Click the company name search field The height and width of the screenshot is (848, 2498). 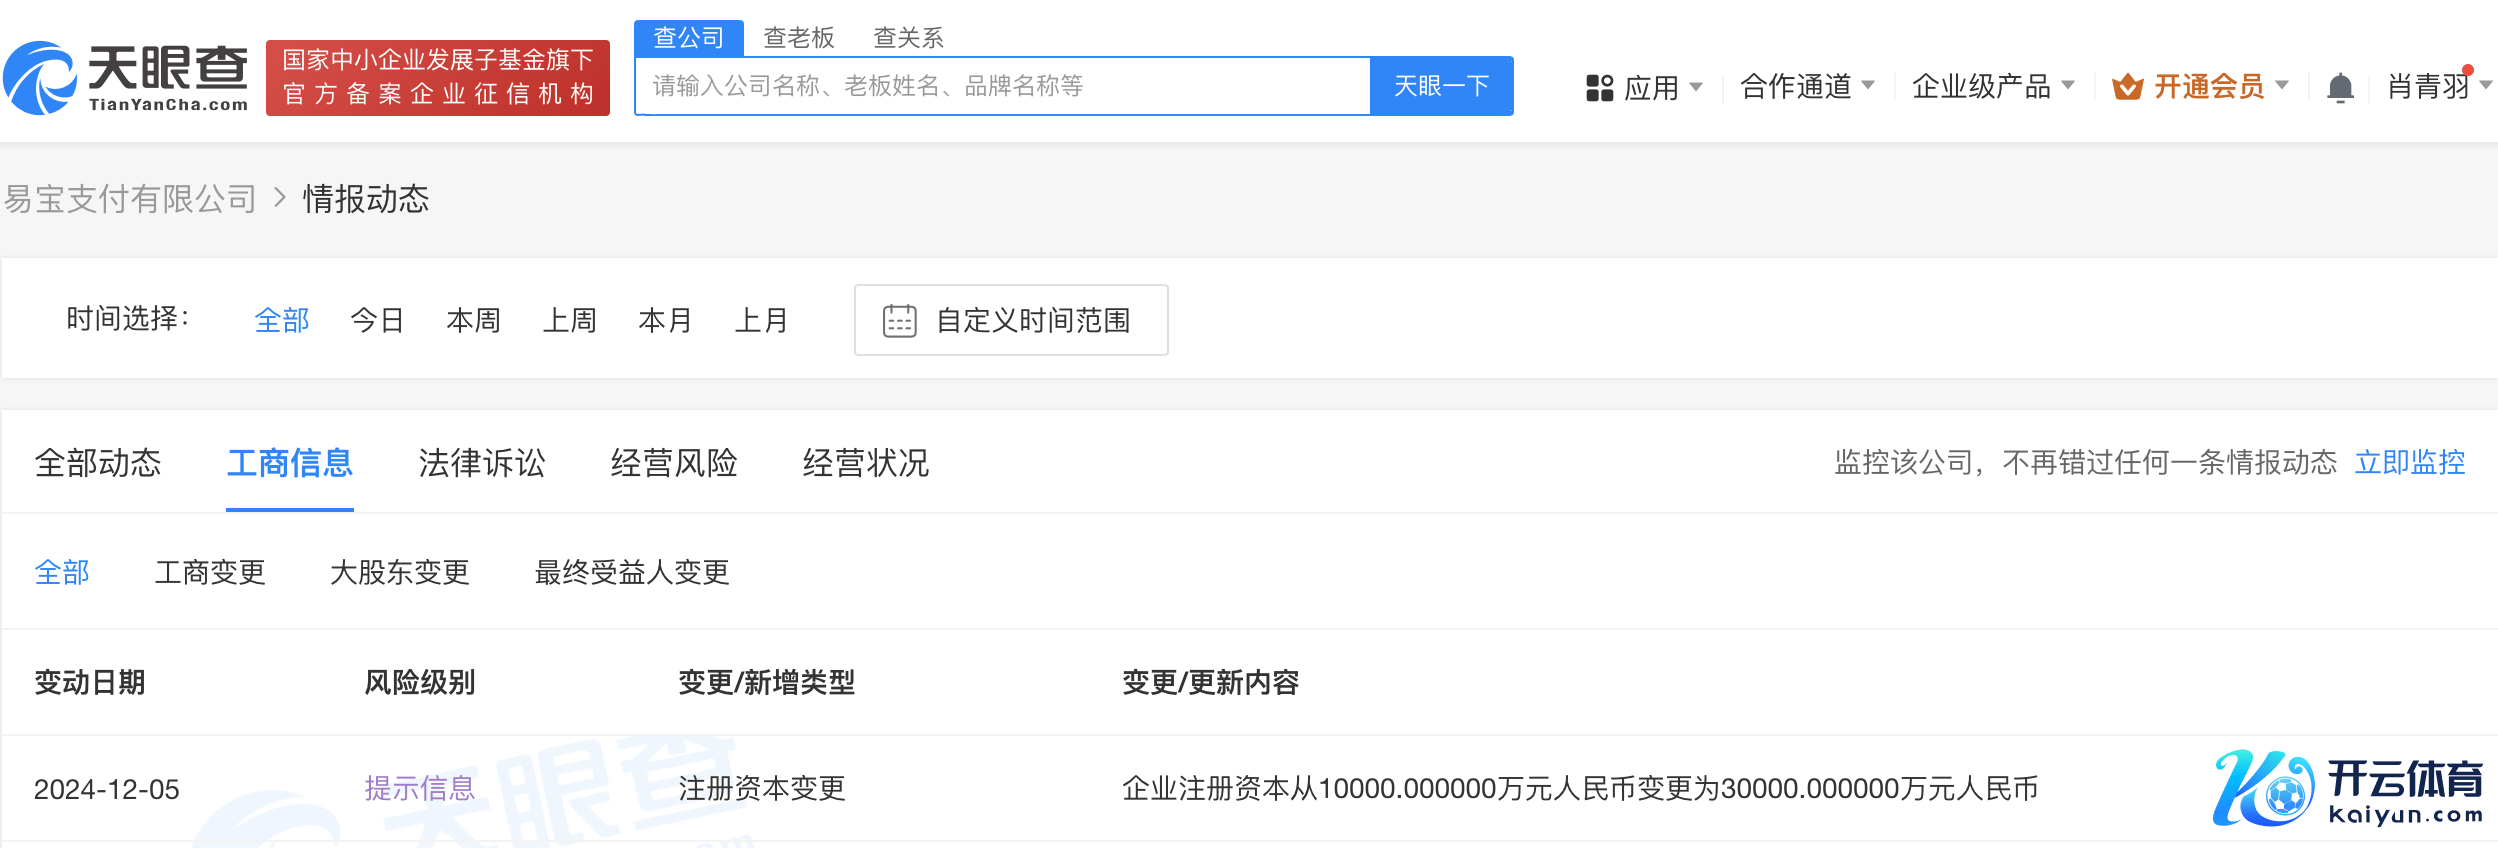click(x=1002, y=86)
